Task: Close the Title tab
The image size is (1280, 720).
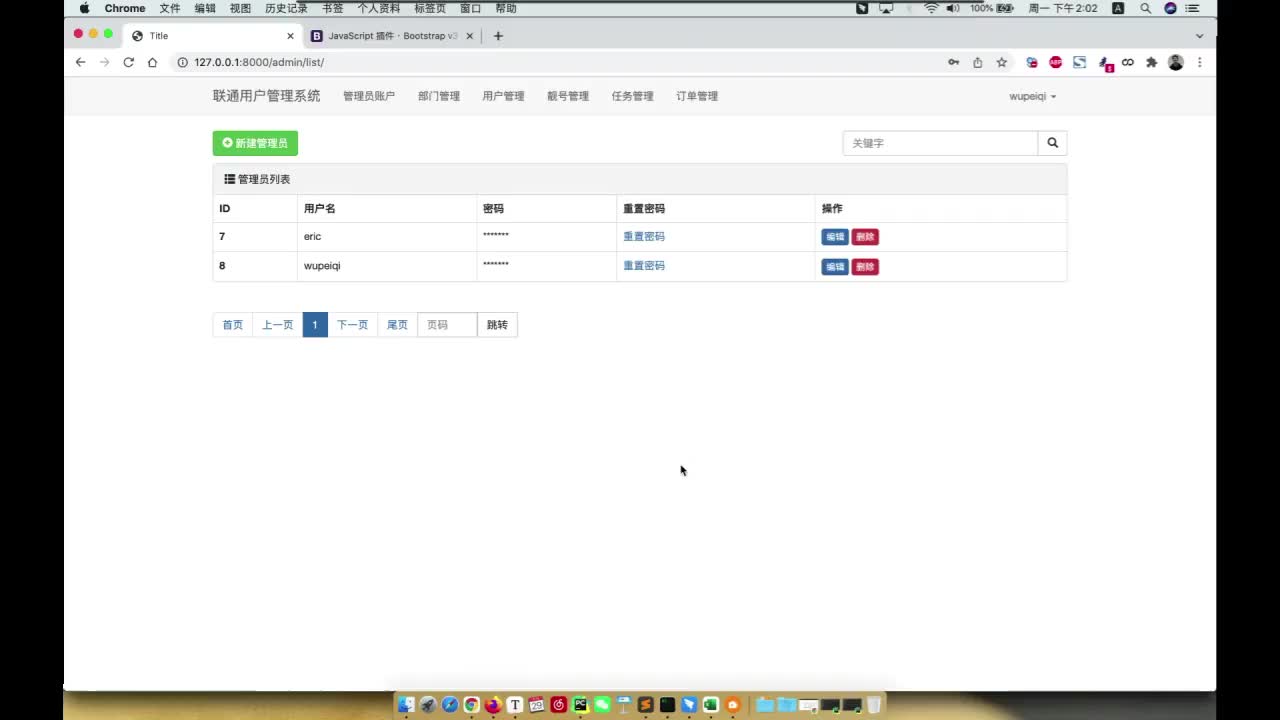Action: click(290, 36)
